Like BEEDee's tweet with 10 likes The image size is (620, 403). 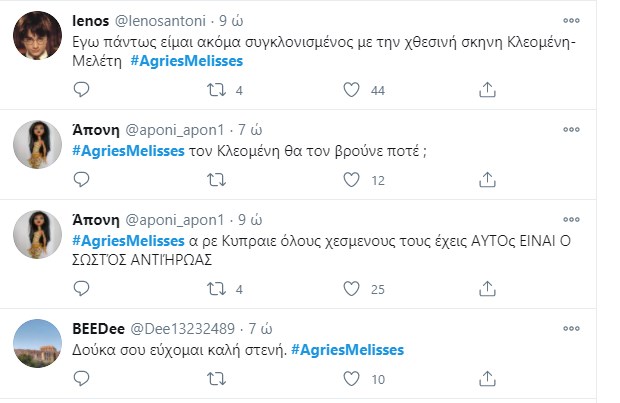coord(351,379)
